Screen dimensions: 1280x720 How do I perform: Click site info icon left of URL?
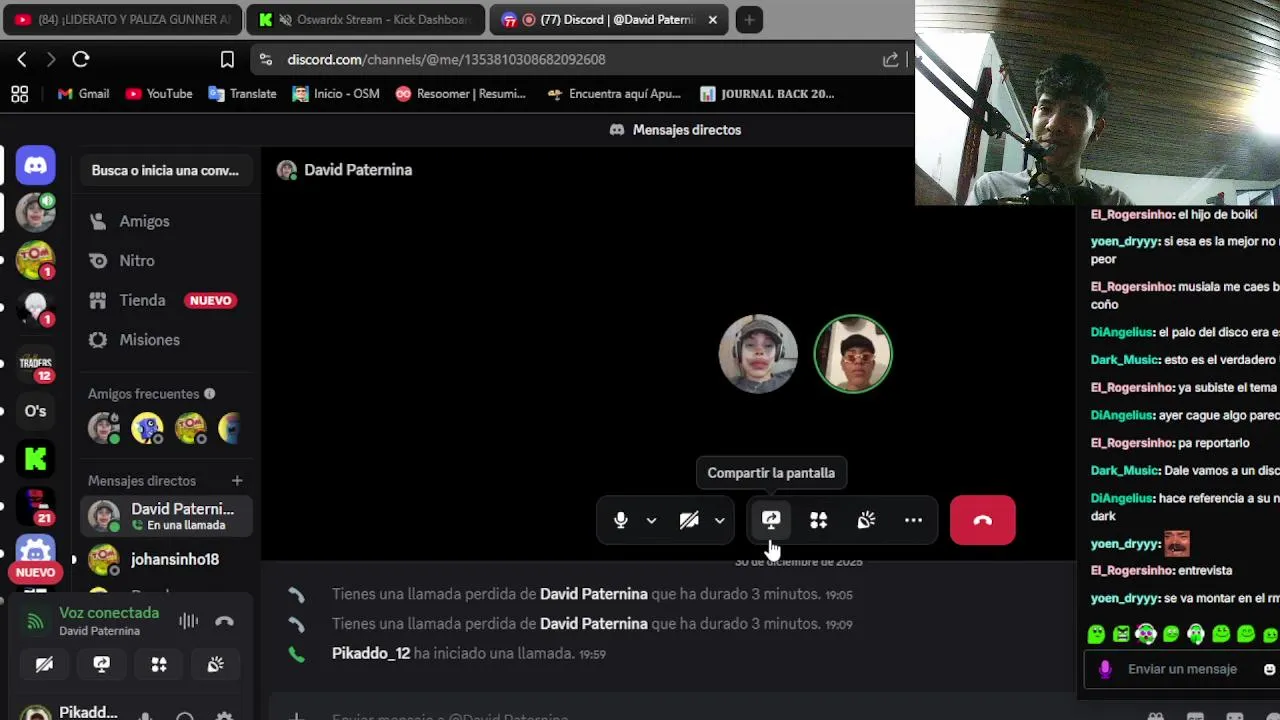coord(265,60)
